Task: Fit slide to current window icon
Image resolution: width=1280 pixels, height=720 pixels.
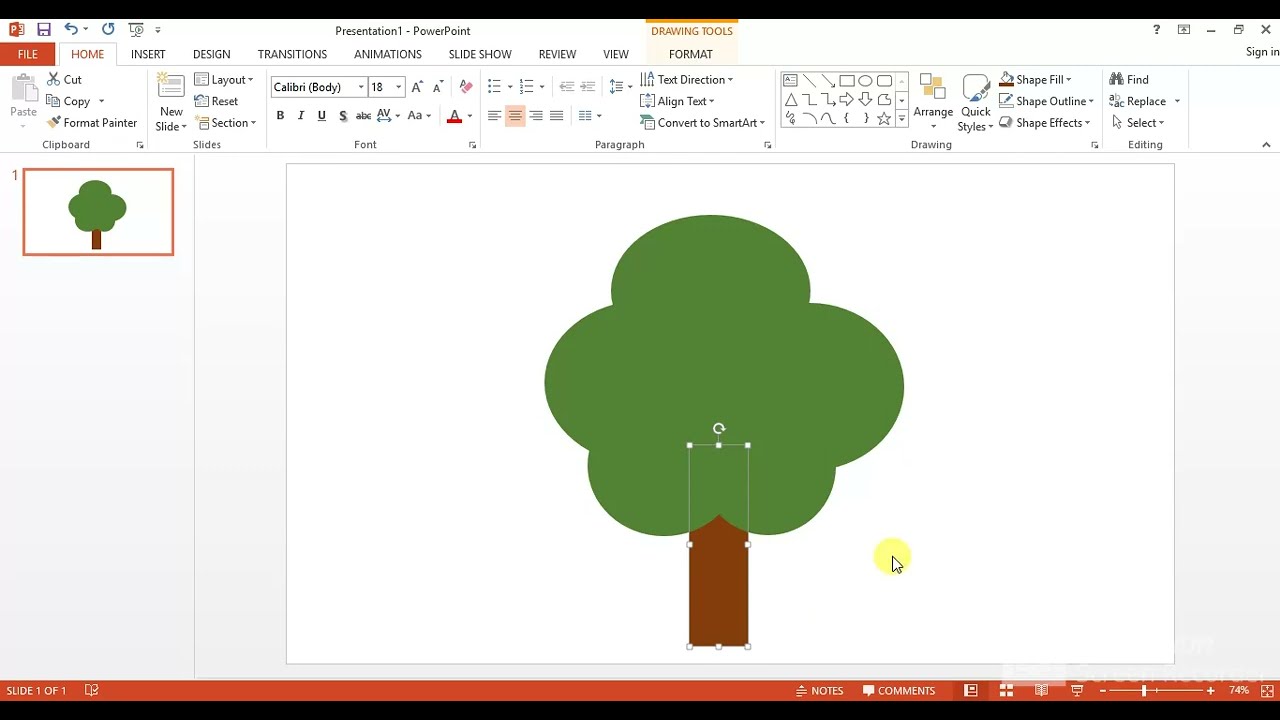Action: pos(1267,691)
